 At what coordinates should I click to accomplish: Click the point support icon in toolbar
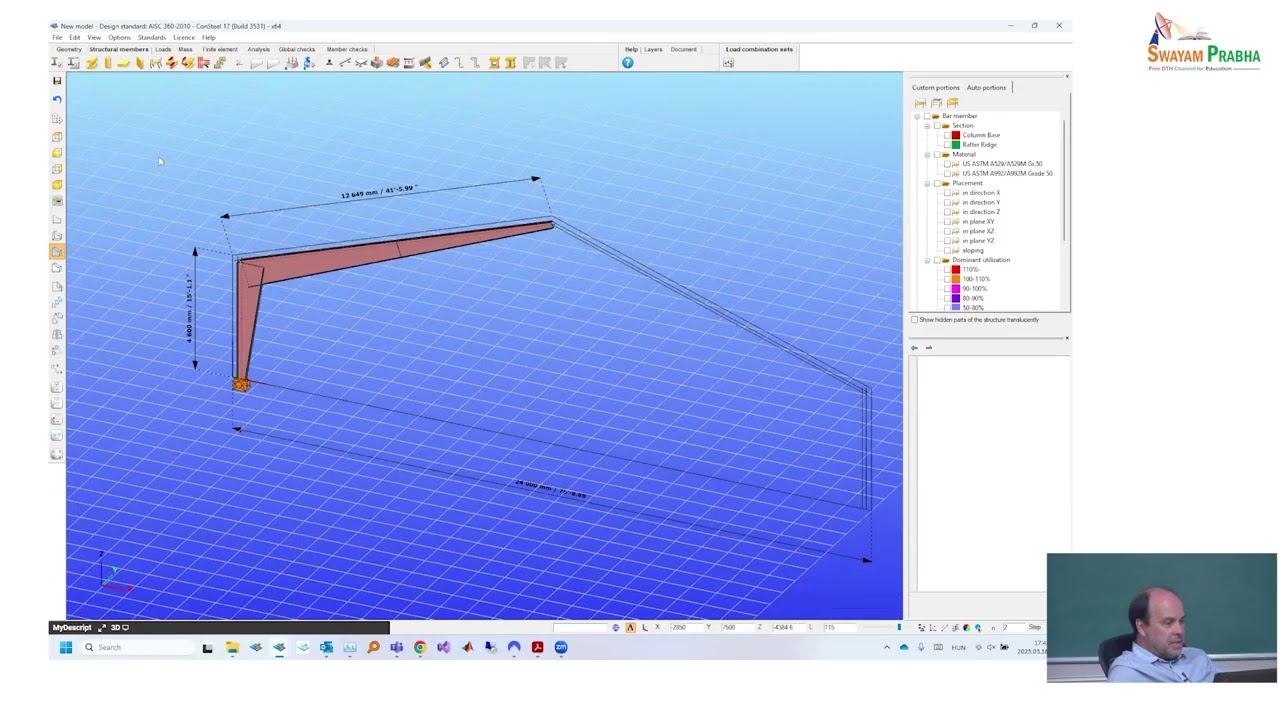coord(329,63)
